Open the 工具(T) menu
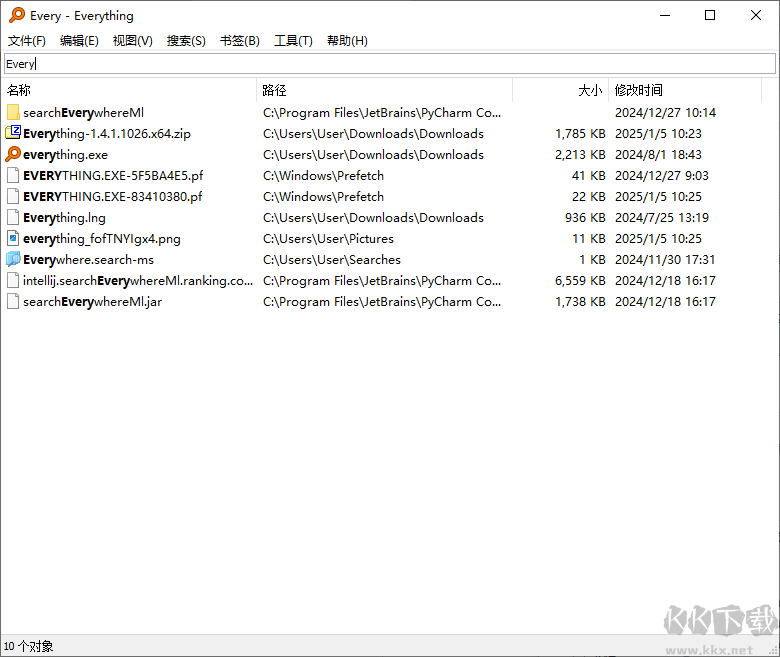This screenshot has height=657, width=780. click(x=293, y=41)
